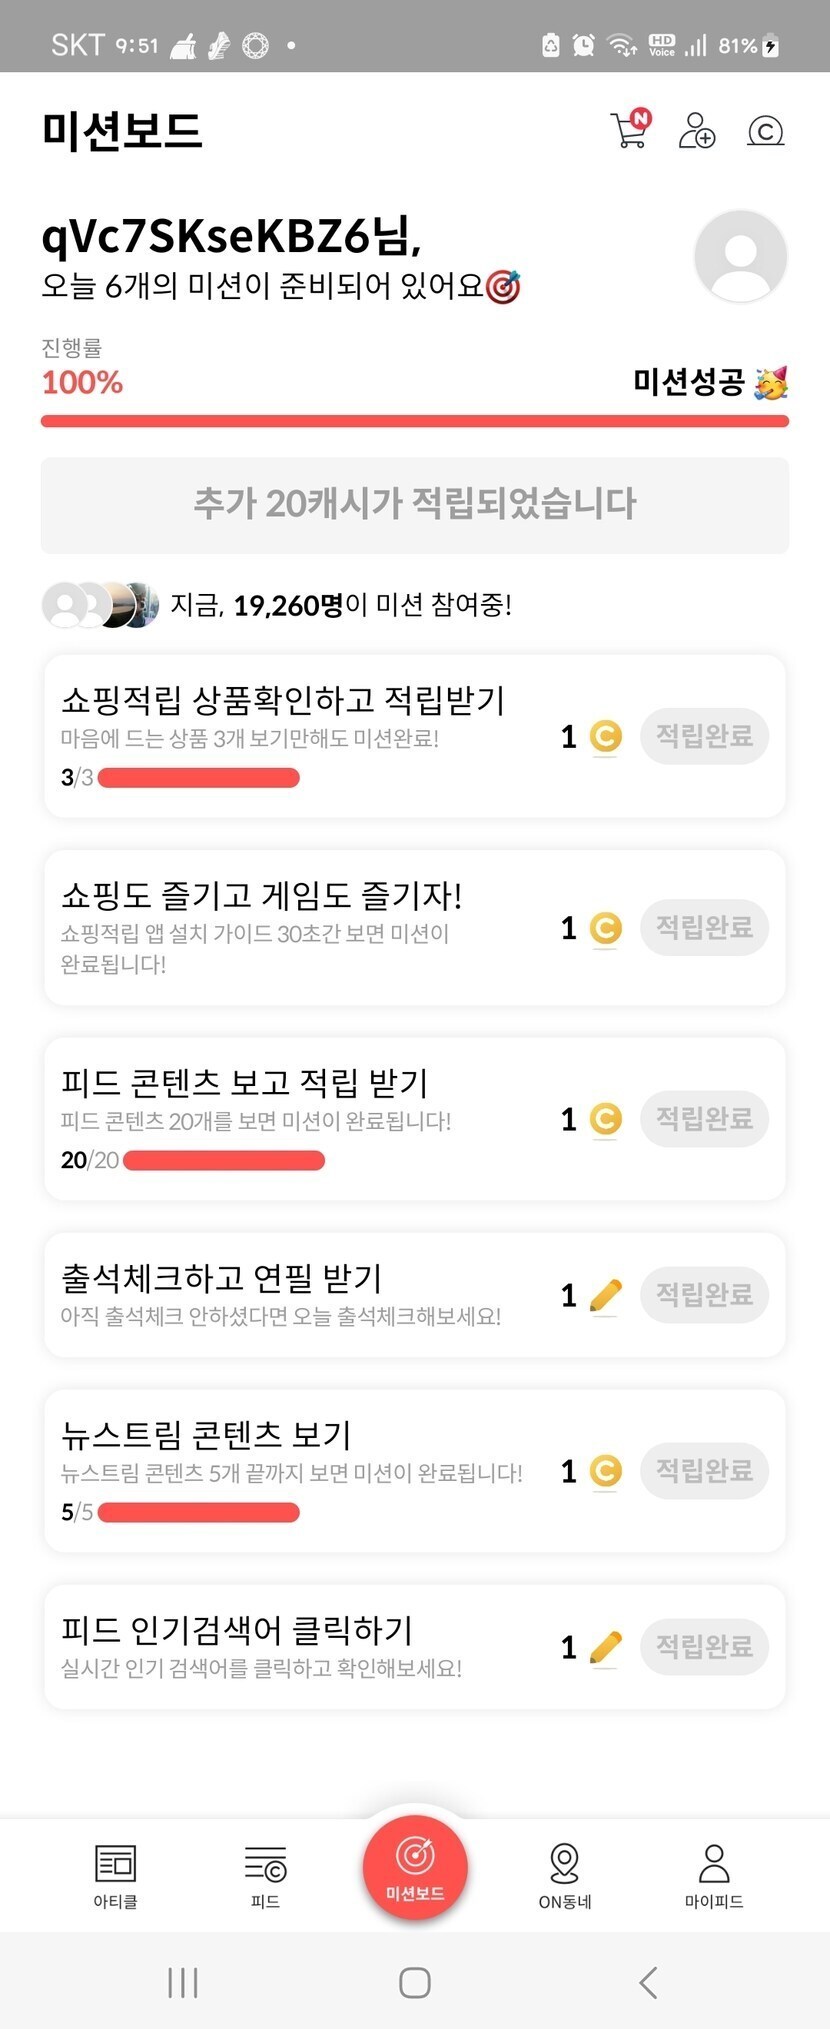Go to the 마이피드 tab

[714, 1874]
